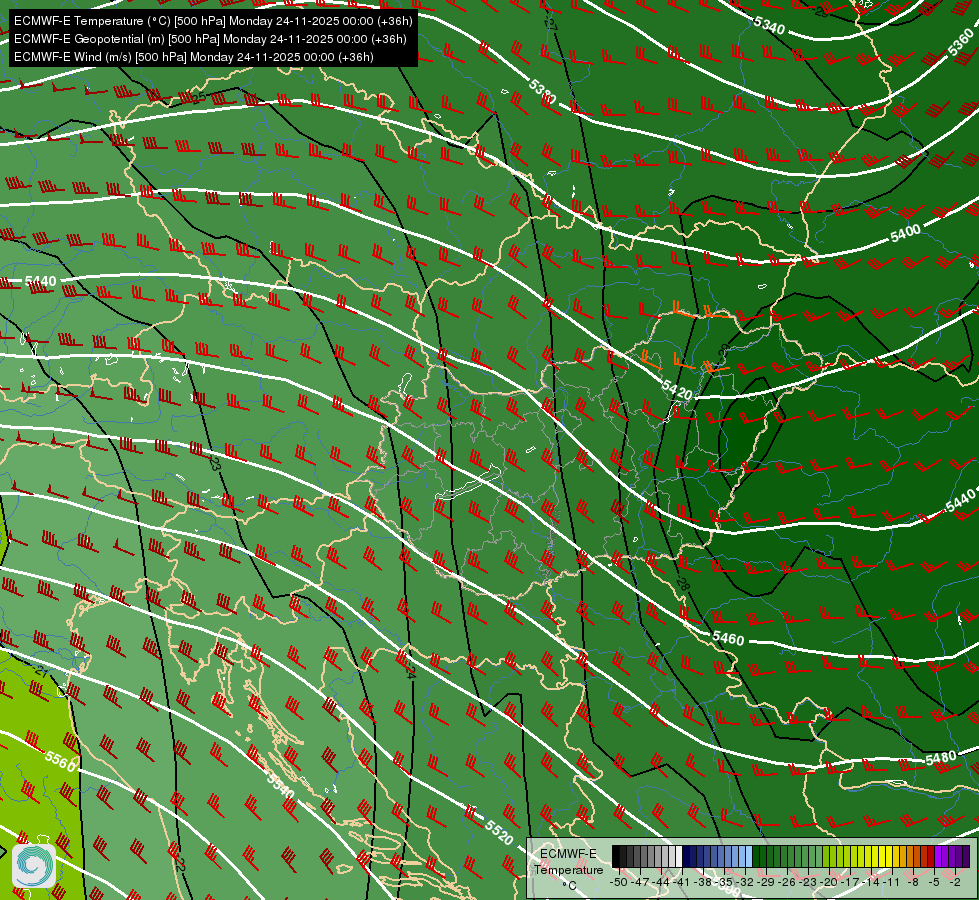Click the 5480 geopotential contour label
The image size is (979, 900).
[941, 758]
